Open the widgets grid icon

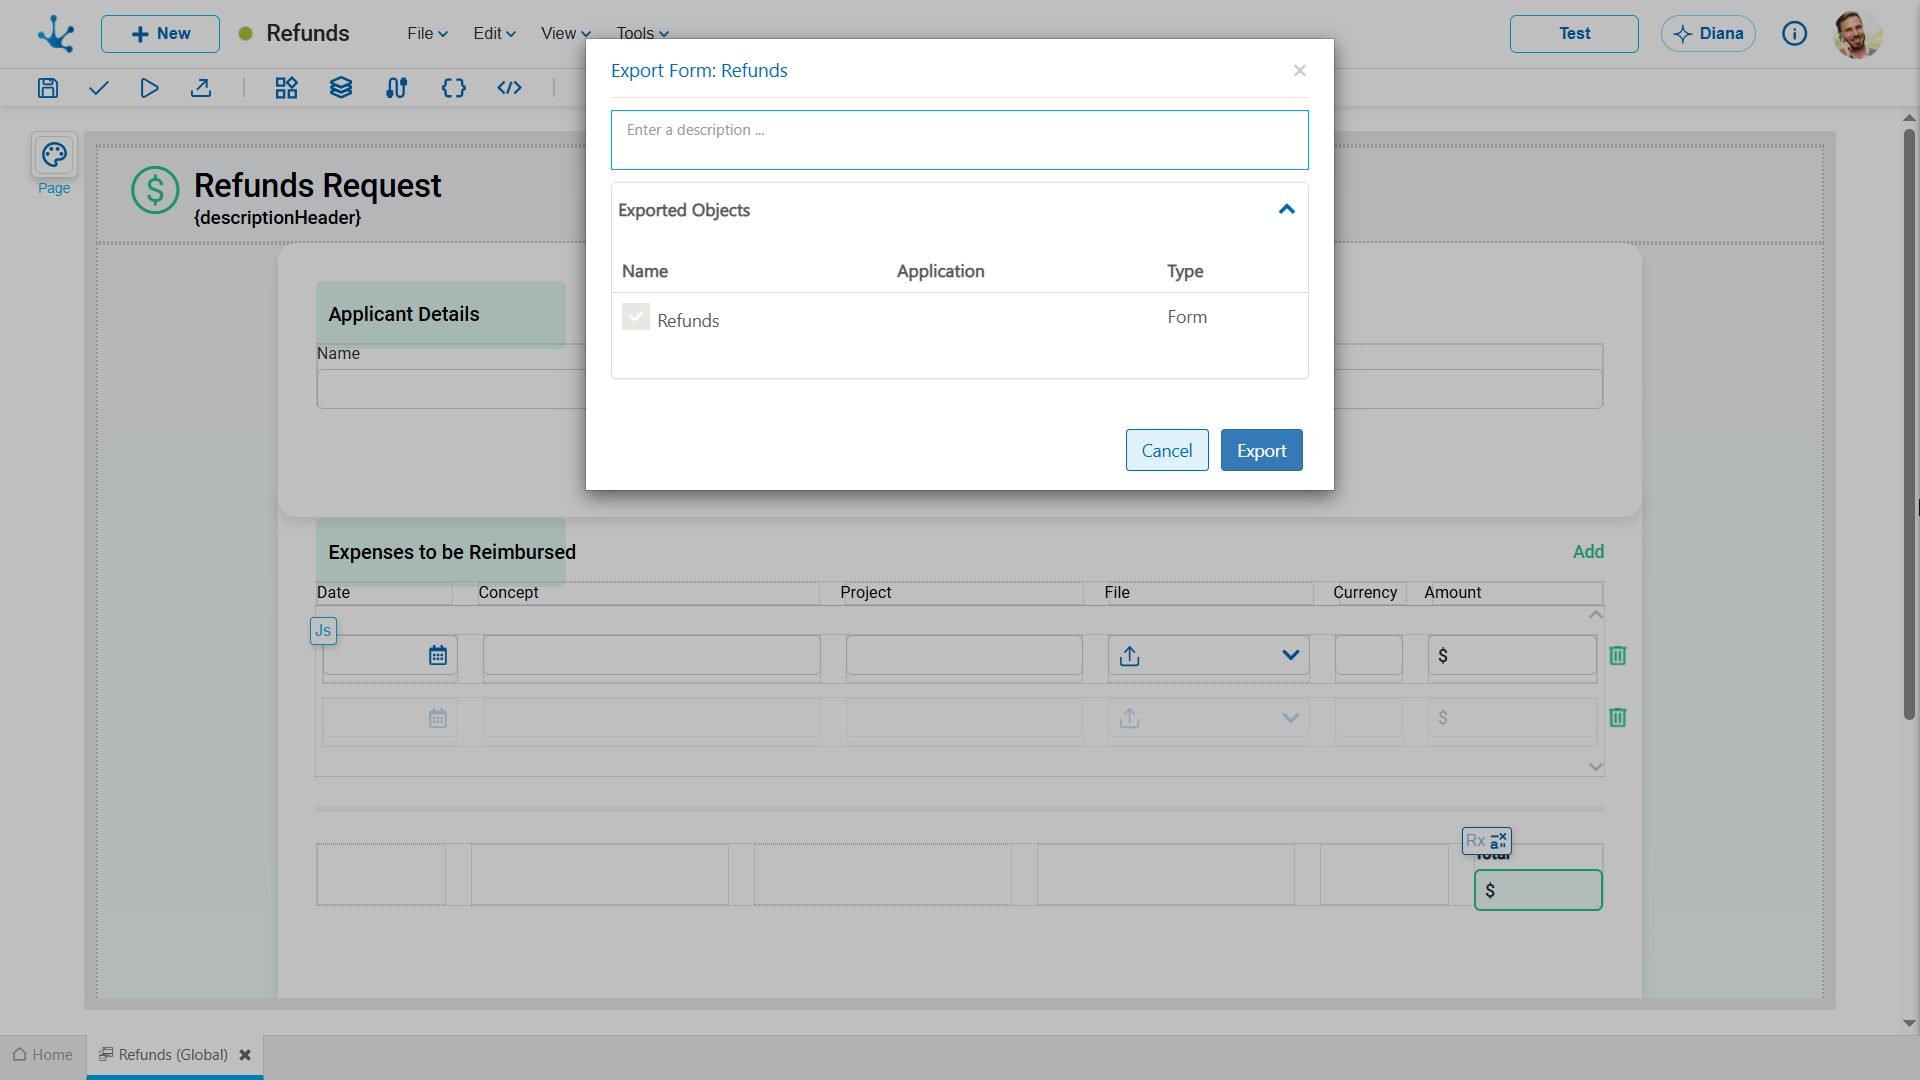(x=287, y=88)
